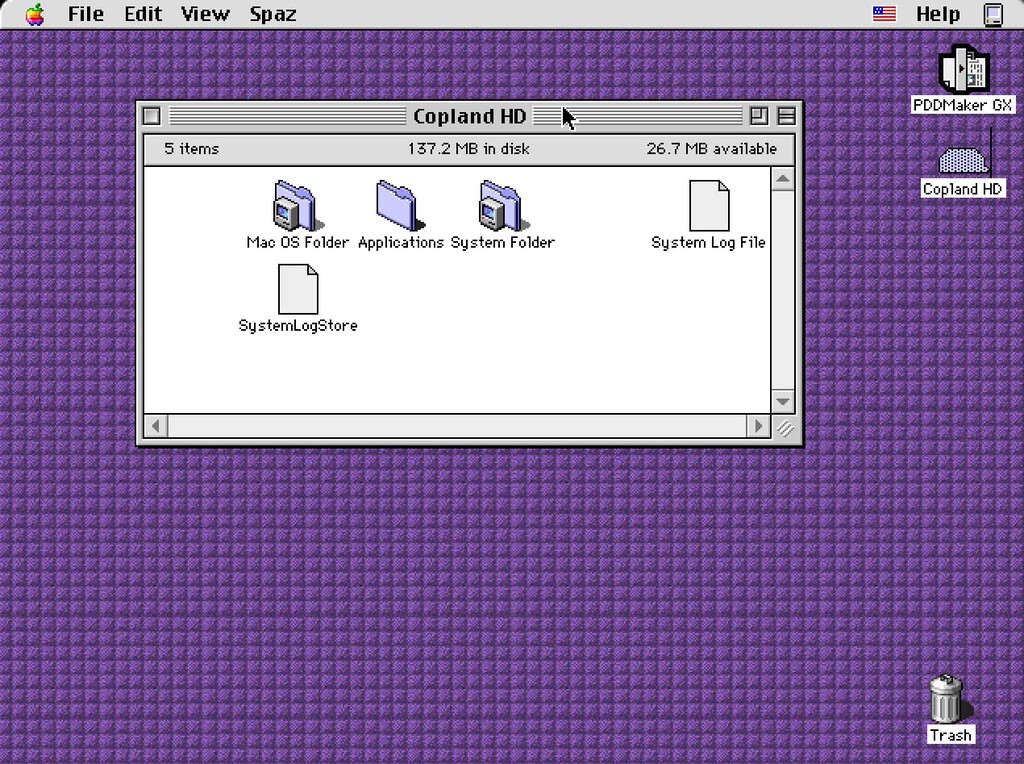Open the Apple menu
The width and height of the screenshot is (1024, 764).
point(35,14)
